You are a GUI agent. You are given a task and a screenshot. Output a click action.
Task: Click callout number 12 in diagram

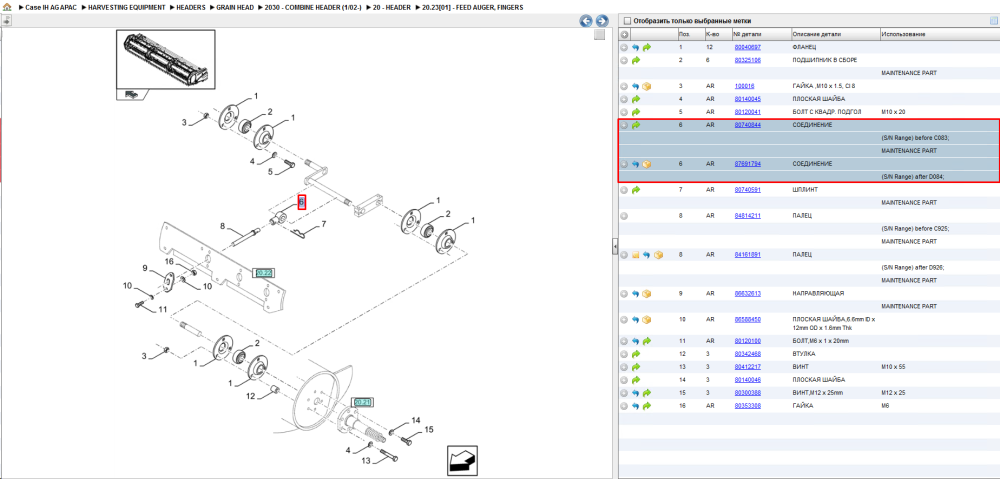pyautogui.click(x=250, y=396)
